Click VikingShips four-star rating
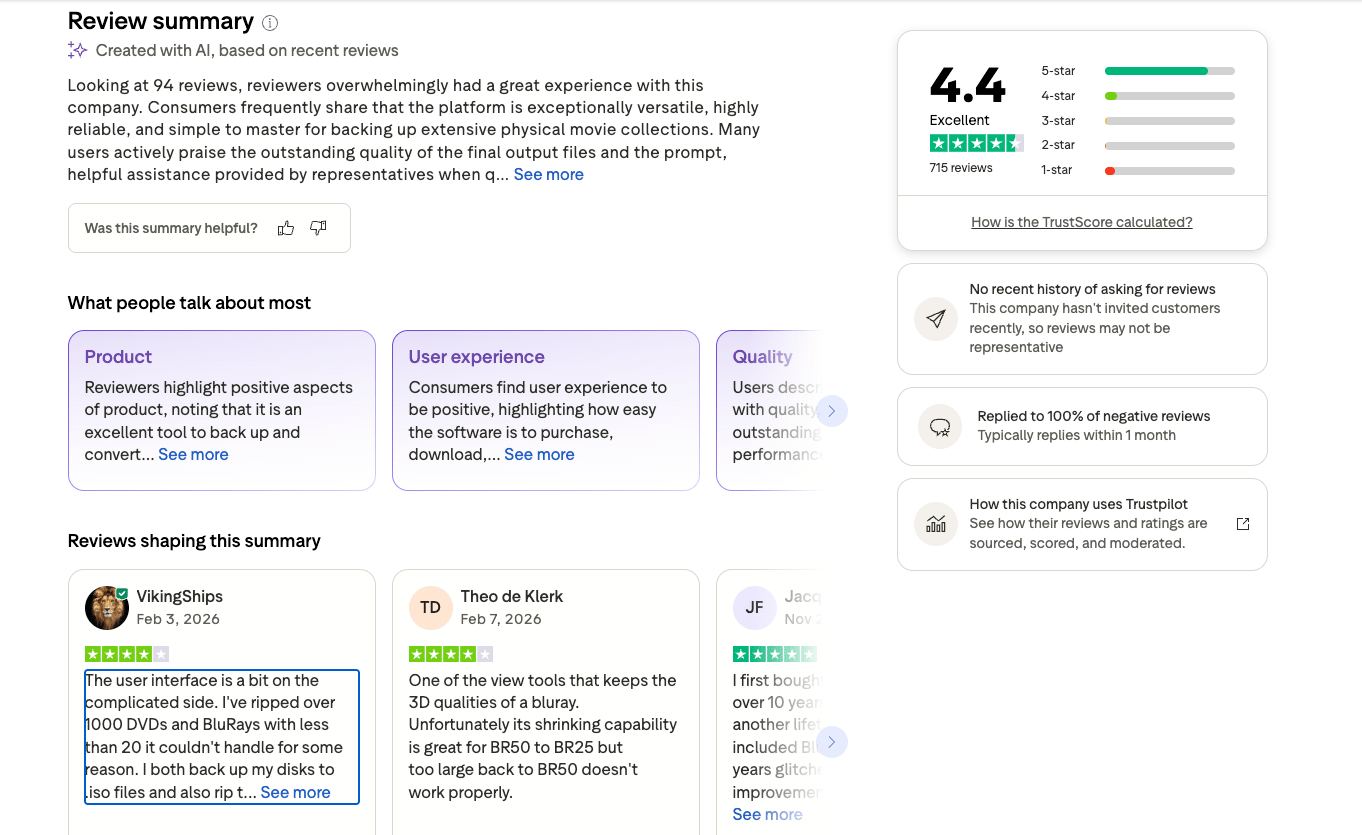 tap(127, 654)
